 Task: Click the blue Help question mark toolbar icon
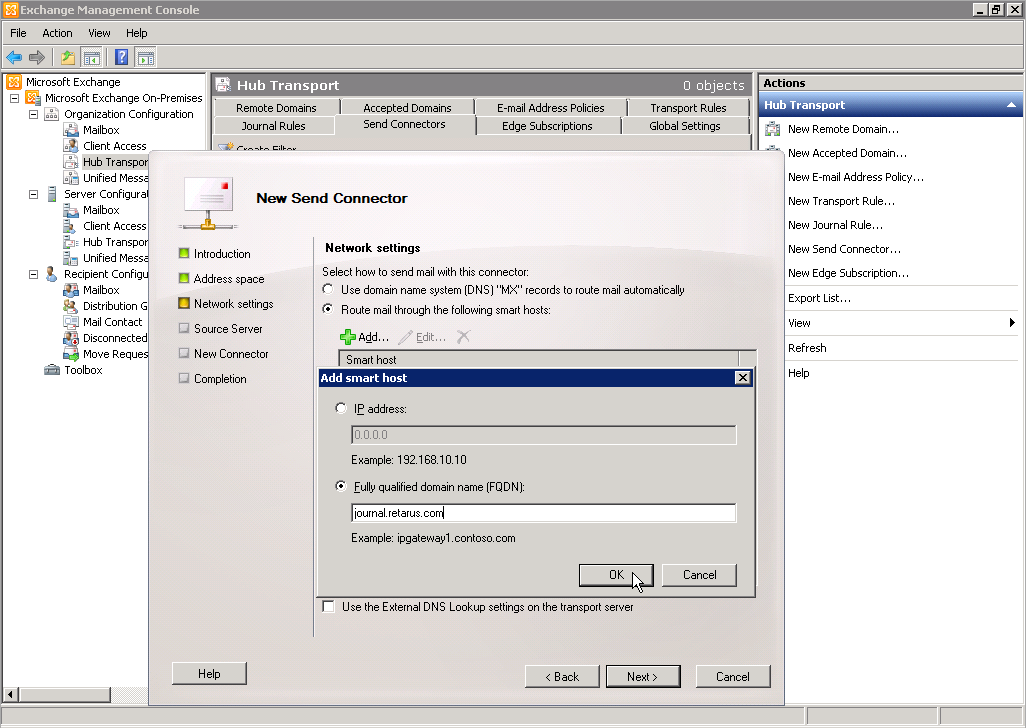click(x=121, y=58)
